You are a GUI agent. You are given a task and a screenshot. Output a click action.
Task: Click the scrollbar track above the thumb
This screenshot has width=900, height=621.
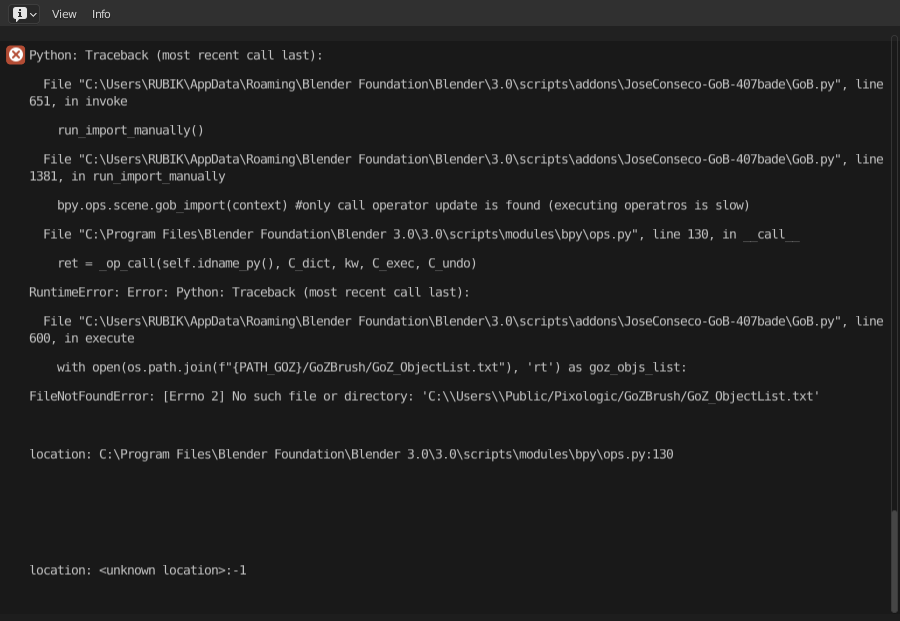[x=894, y=270]
